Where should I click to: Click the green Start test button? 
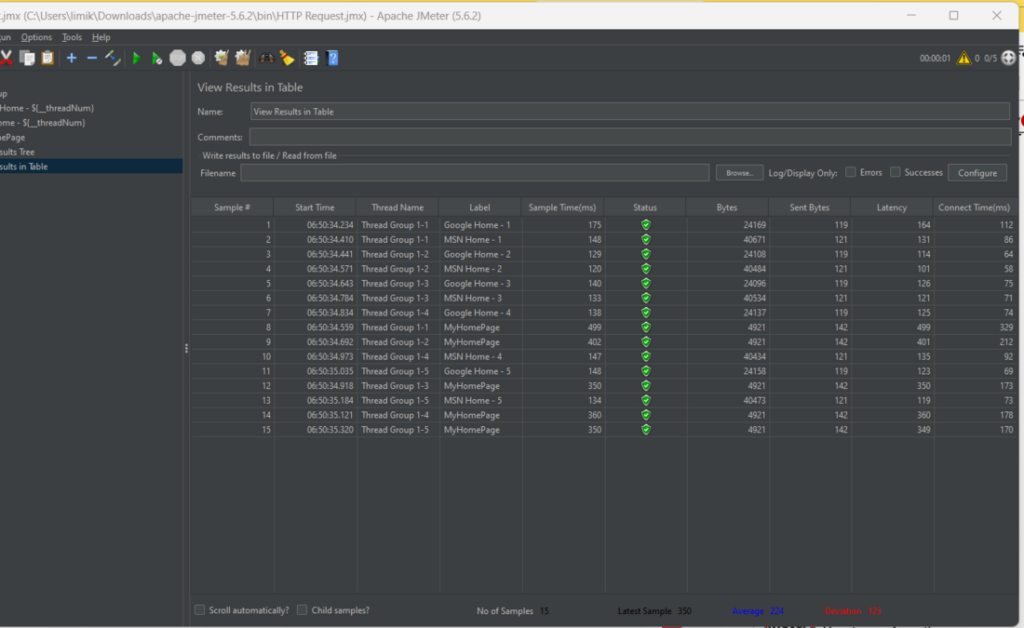pyautogui.click(x=137, y=58)
